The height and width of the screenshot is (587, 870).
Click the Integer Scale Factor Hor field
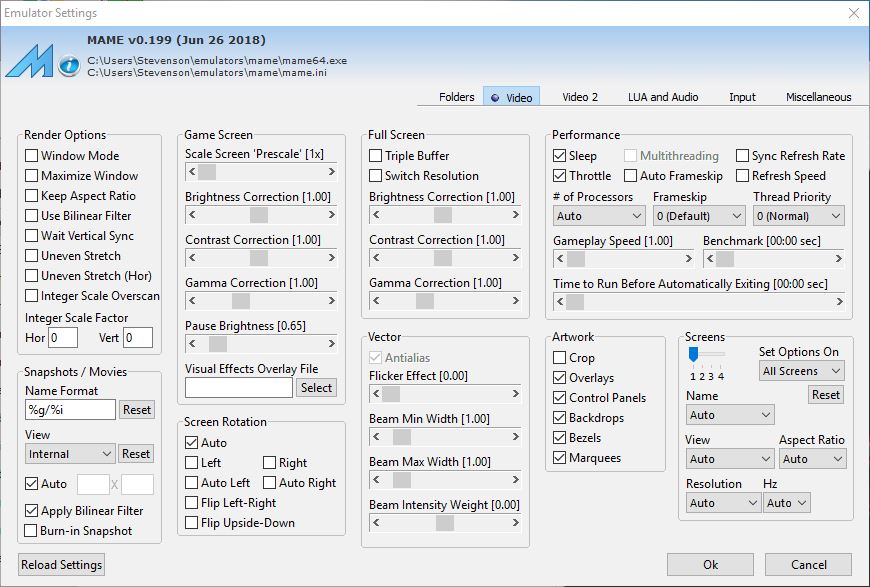[x=63, y=337]
